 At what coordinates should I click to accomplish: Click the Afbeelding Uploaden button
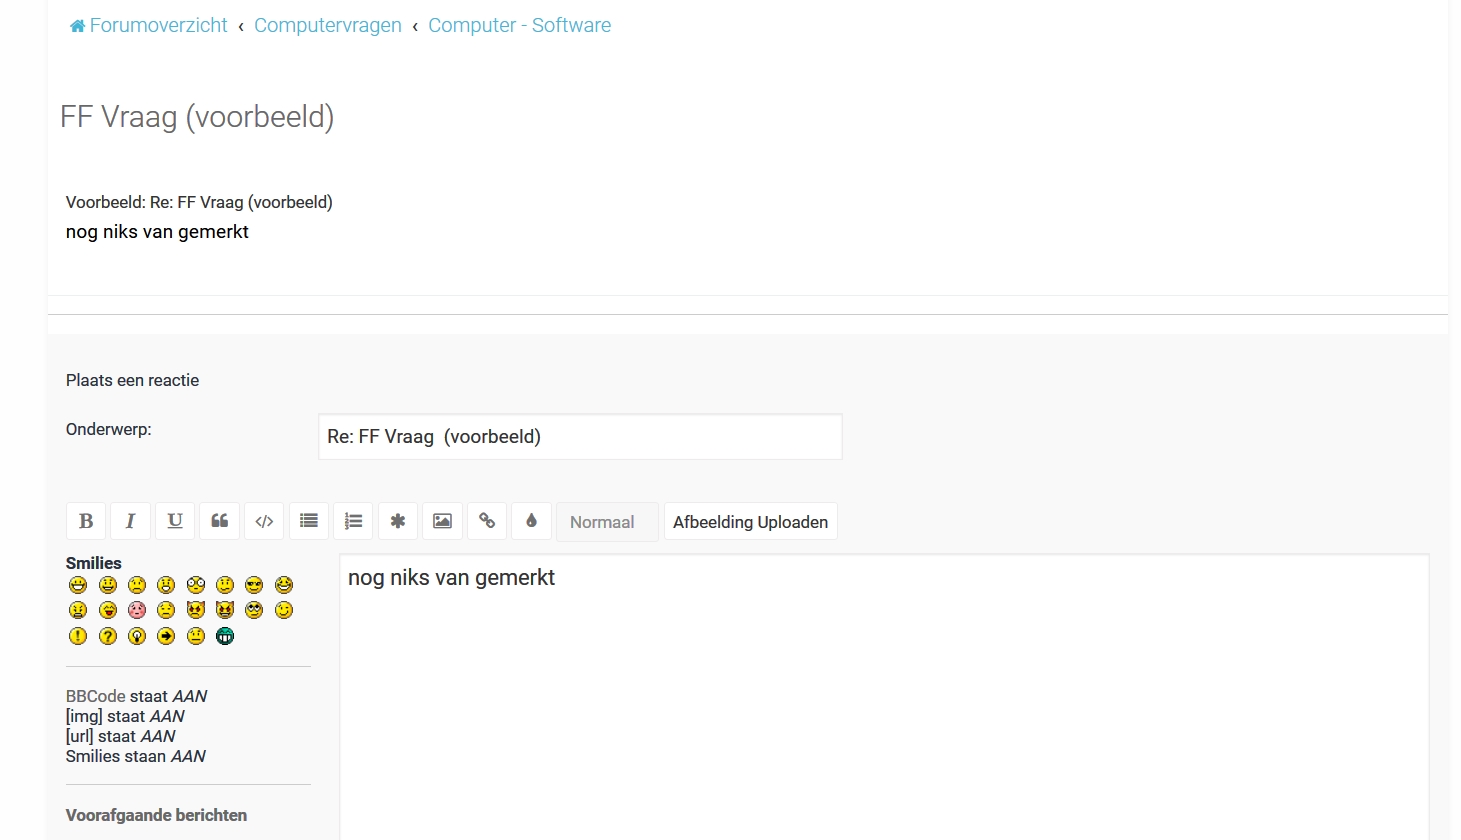750,522
